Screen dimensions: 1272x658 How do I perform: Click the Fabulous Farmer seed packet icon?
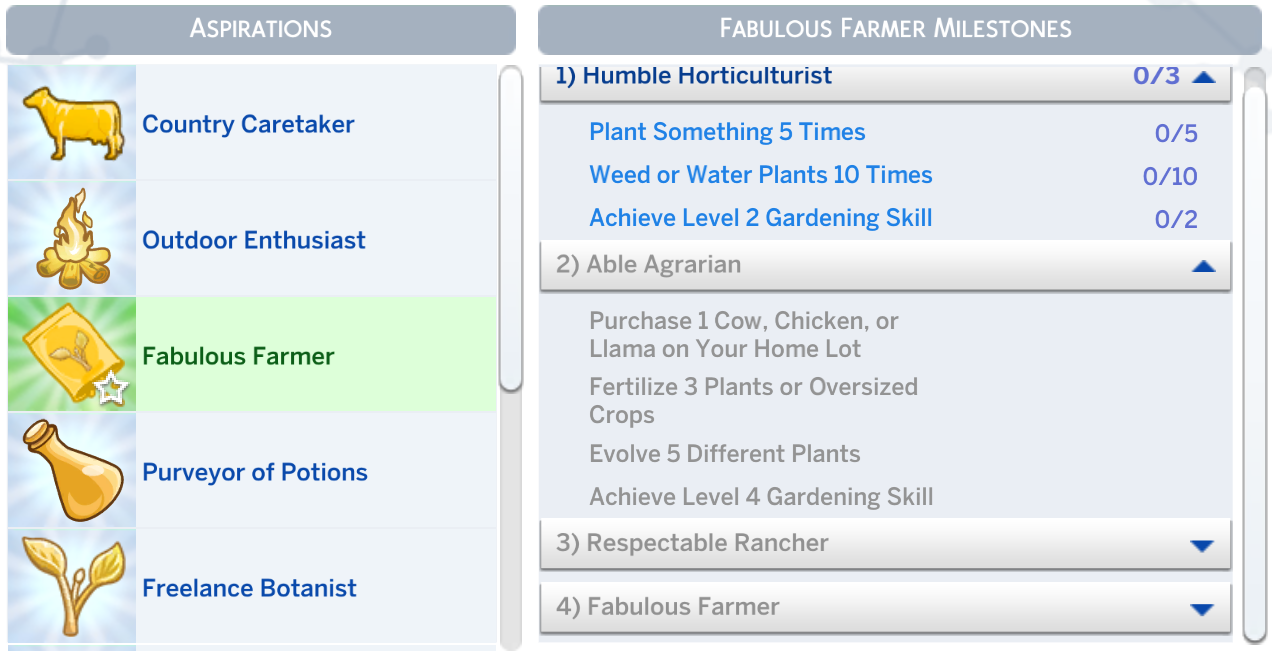(x=68, y=355)
